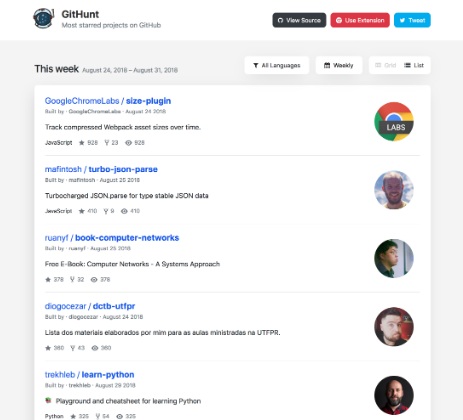This screenshot has width=463, height=420.
Task: Switch to List view
Action: pyautogui.click(x=414, y=65)
